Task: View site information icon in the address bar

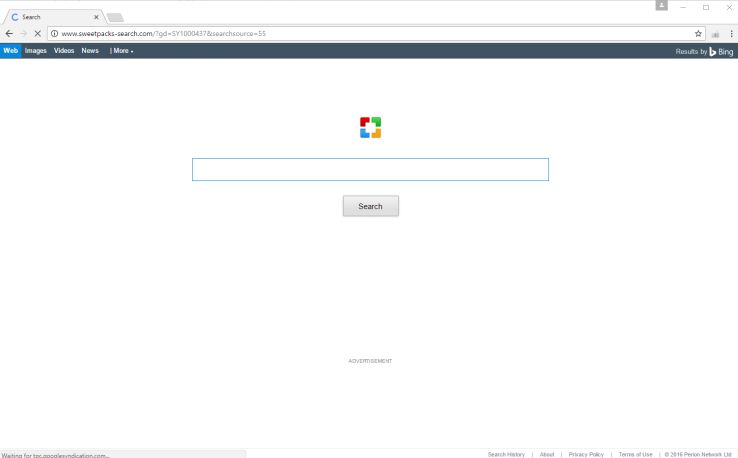Action: 54,33
